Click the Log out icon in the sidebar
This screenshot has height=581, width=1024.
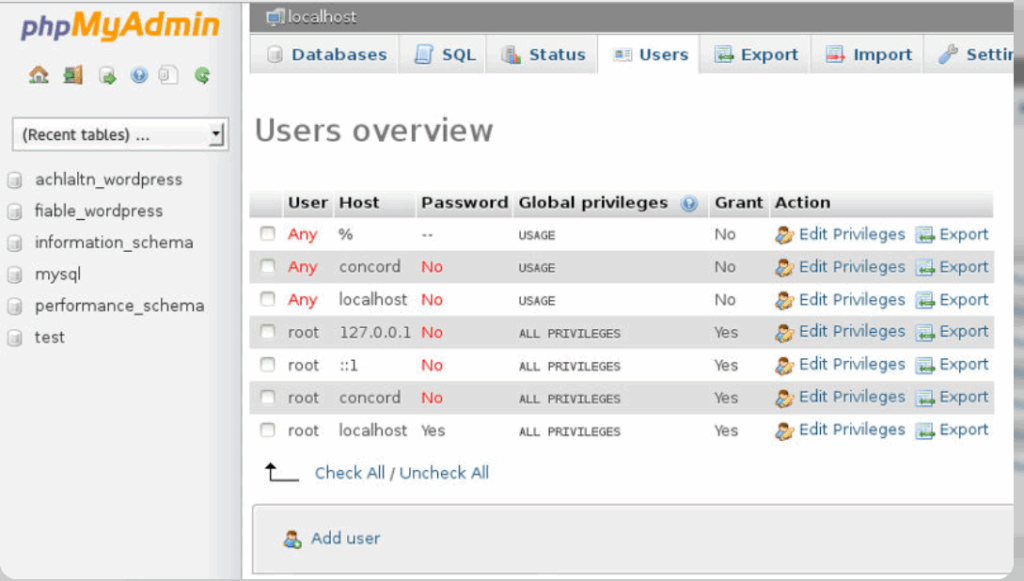point(72,74)
